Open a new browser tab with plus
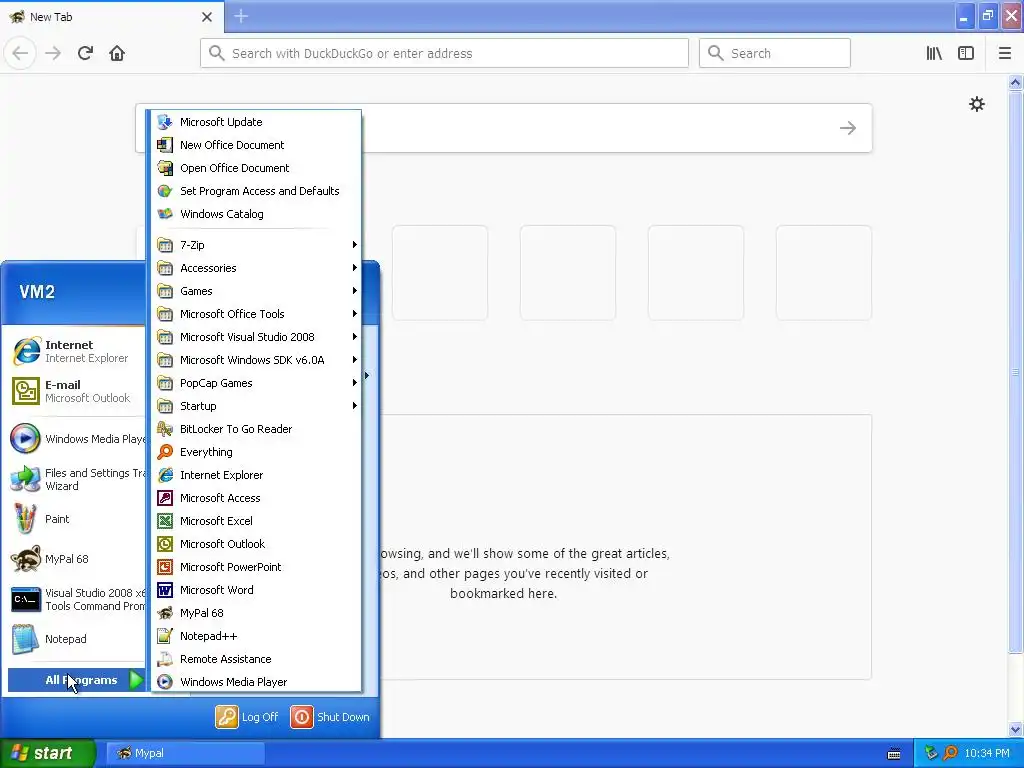This screenshot has width=1024, height=768. coord(241,16)
